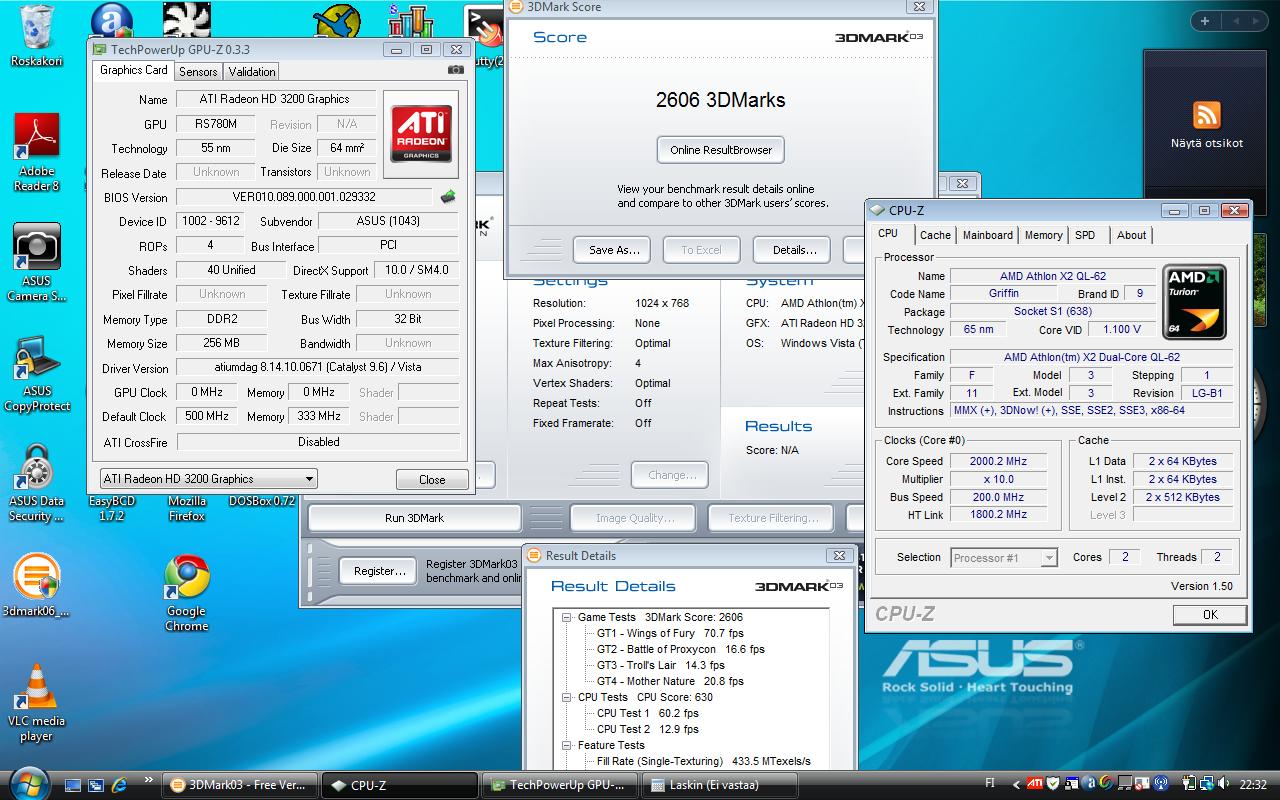The height and width of the screenshot is (800, 1280).
Task: Click the ATI Radeon logo in GPU-Z
Action: click(x=421, y=136)
